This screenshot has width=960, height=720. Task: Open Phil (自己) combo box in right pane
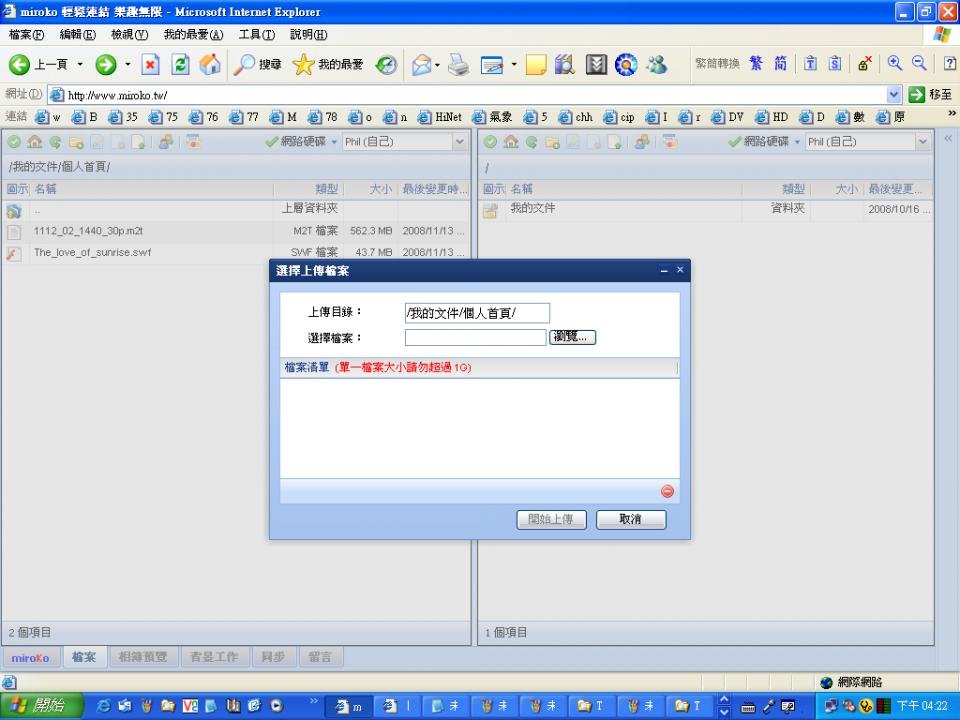click(868, 142)
